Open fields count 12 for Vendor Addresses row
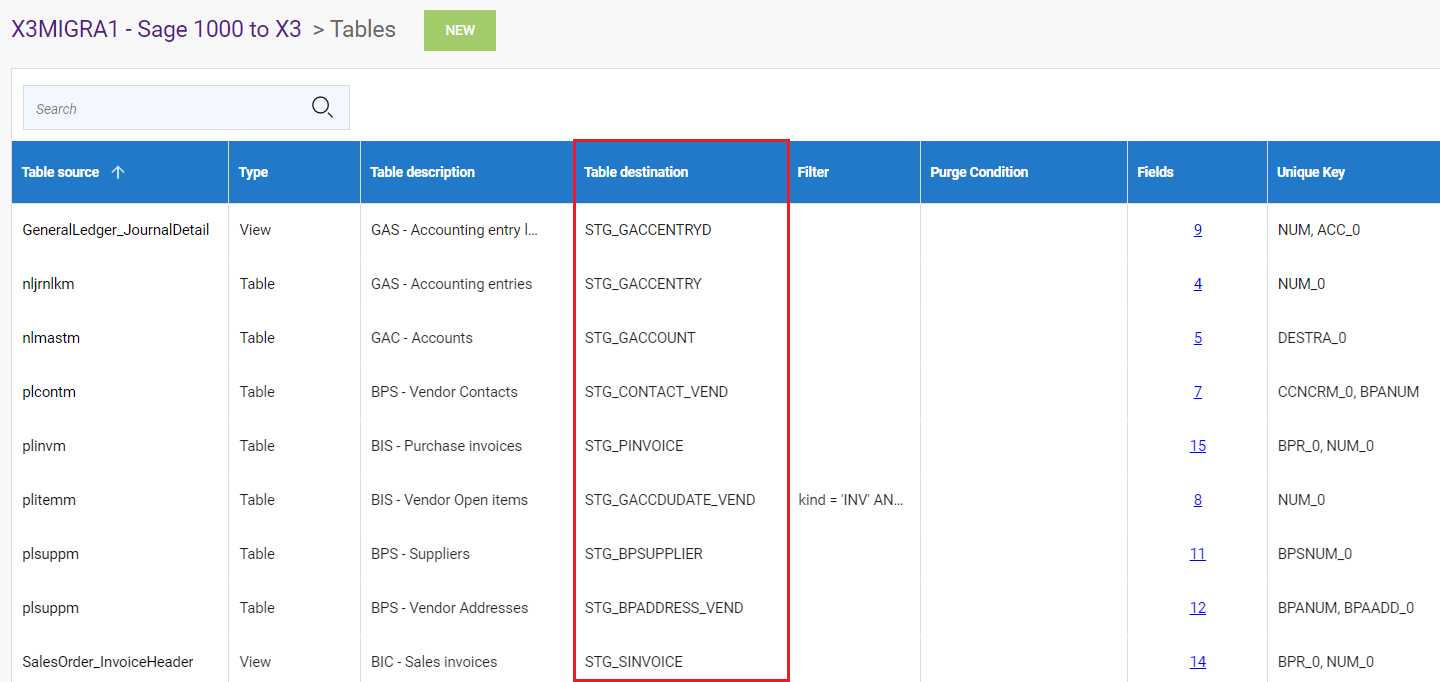The image size is (1440, 682). 1197,608
